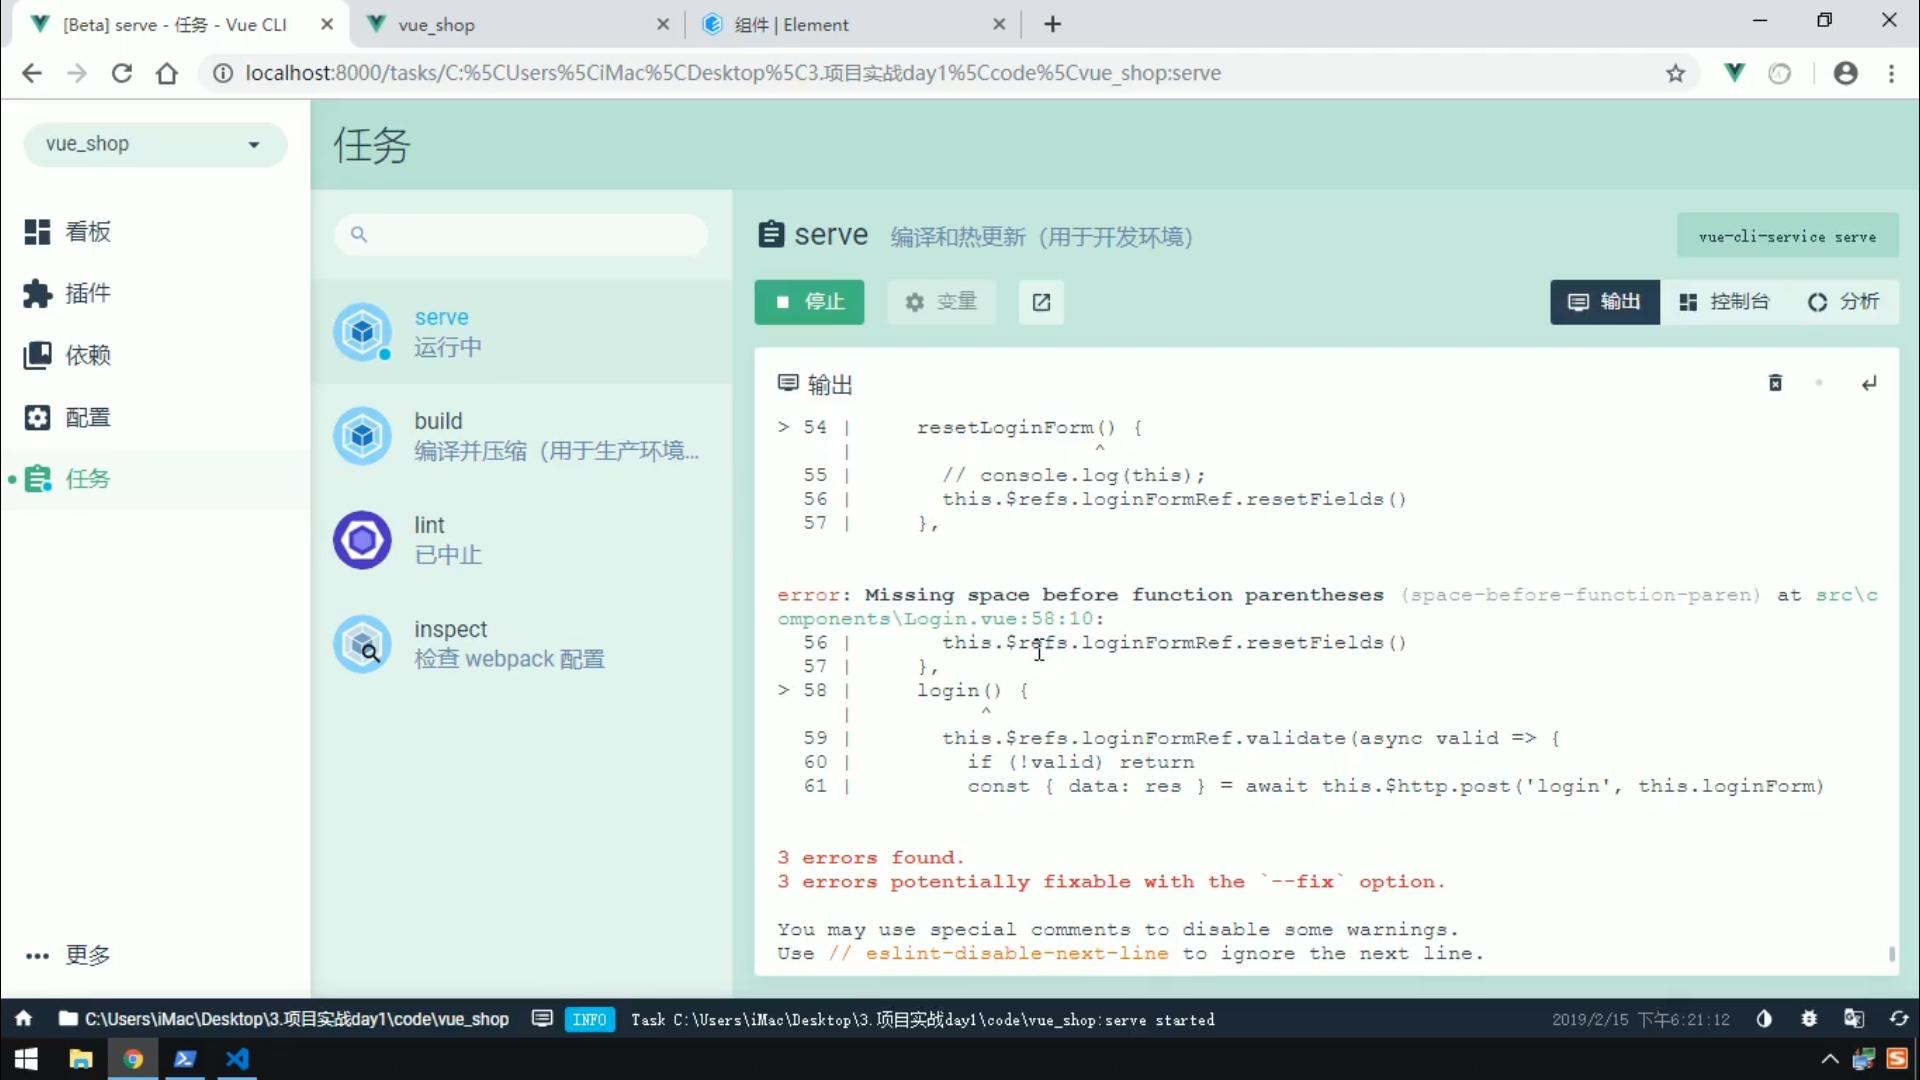Select the serve task in list

[521, 332]
